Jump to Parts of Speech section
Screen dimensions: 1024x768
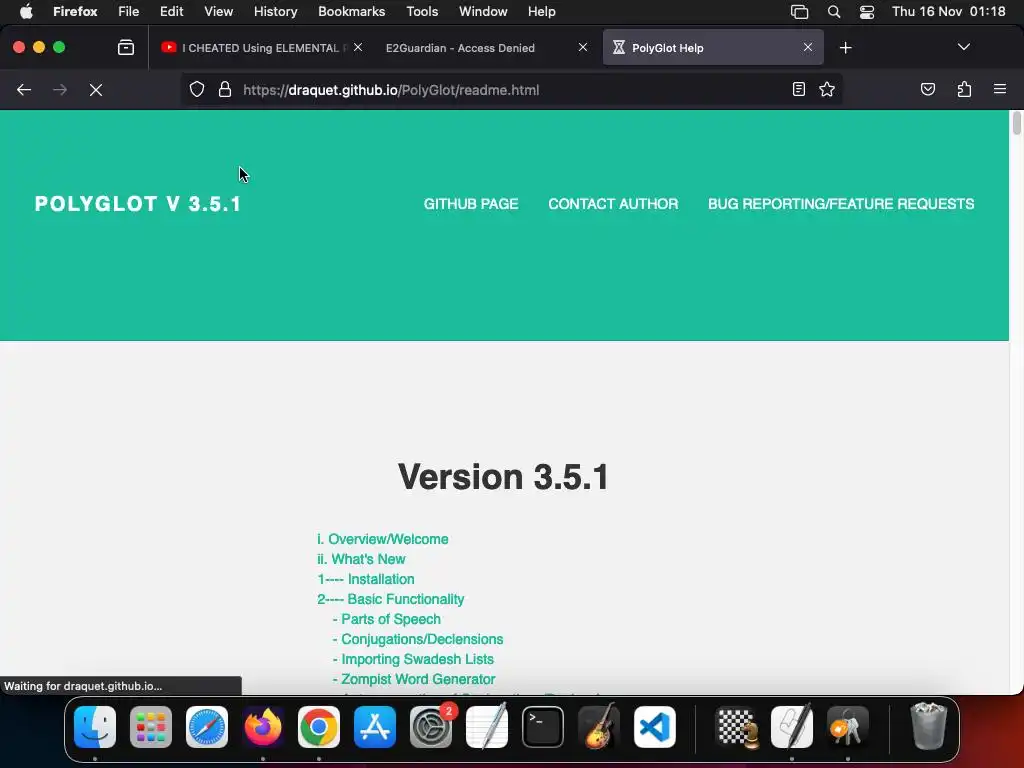[391, 619]
